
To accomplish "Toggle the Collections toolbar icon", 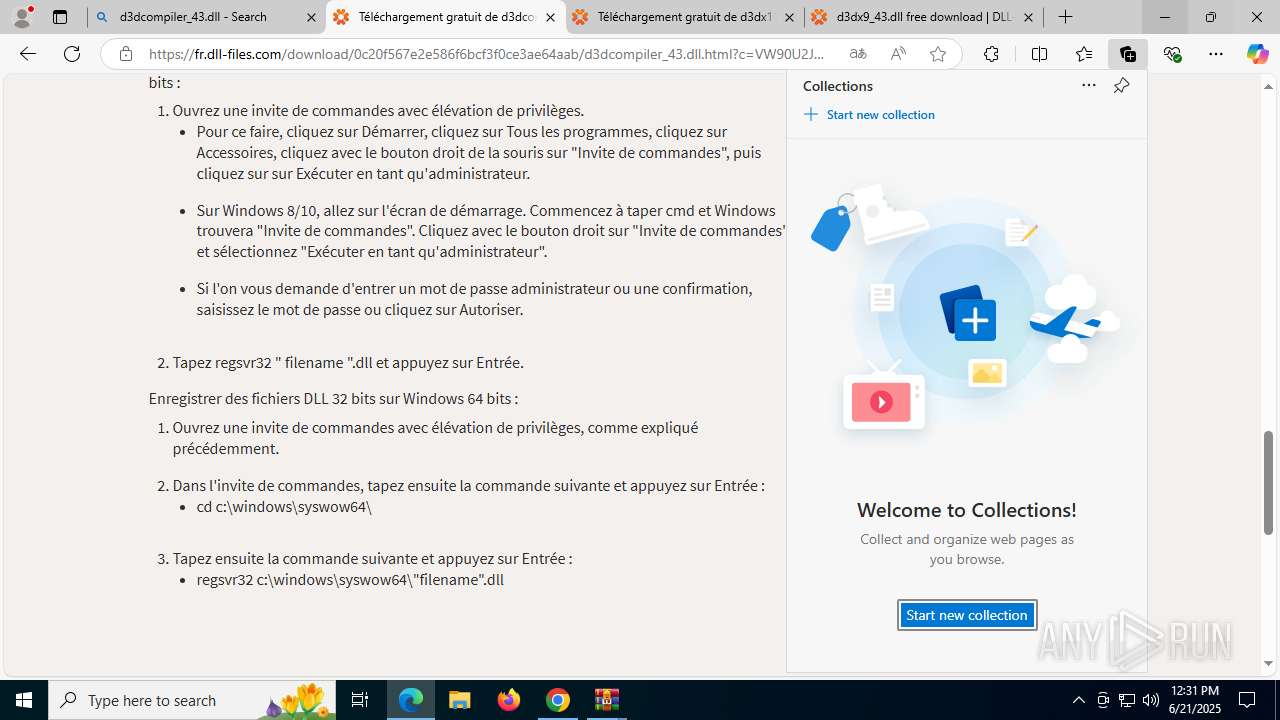I will click(1128, 54).
